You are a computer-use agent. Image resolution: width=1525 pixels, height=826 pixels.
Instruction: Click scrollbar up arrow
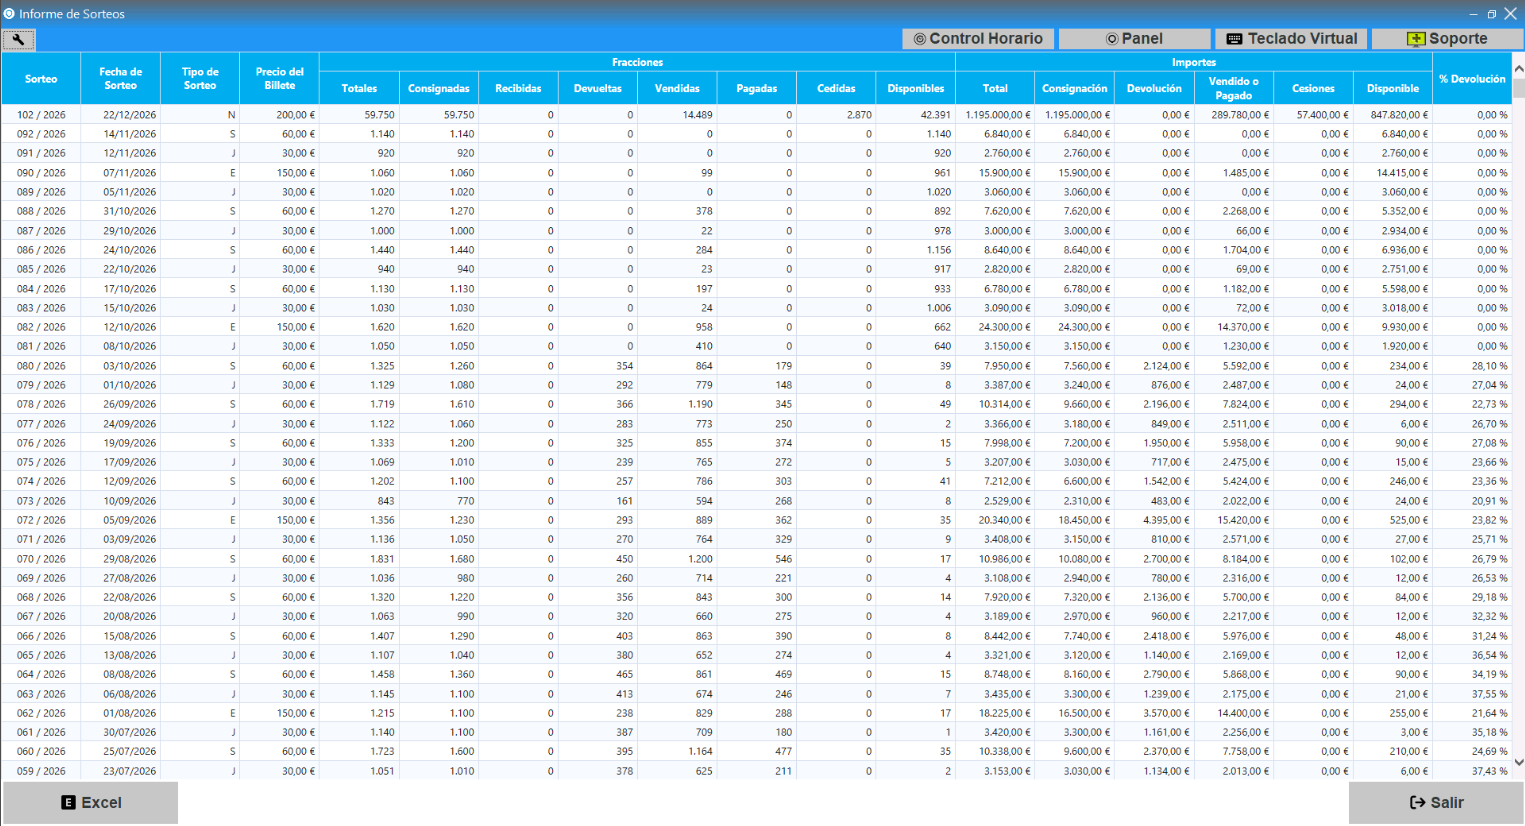1518,69
